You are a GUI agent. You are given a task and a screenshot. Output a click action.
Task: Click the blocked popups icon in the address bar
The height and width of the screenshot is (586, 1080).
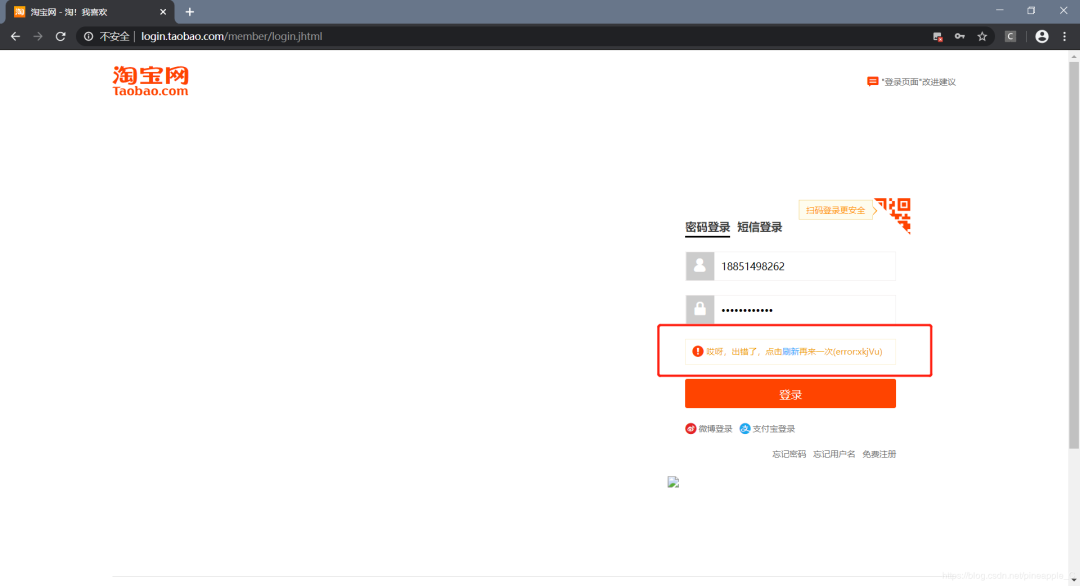(x=937, y=36)
